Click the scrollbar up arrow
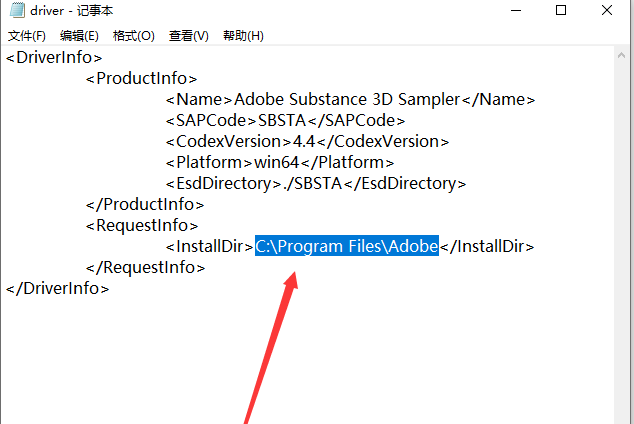Viewport: 634px width, 424px height. (621, 56)
